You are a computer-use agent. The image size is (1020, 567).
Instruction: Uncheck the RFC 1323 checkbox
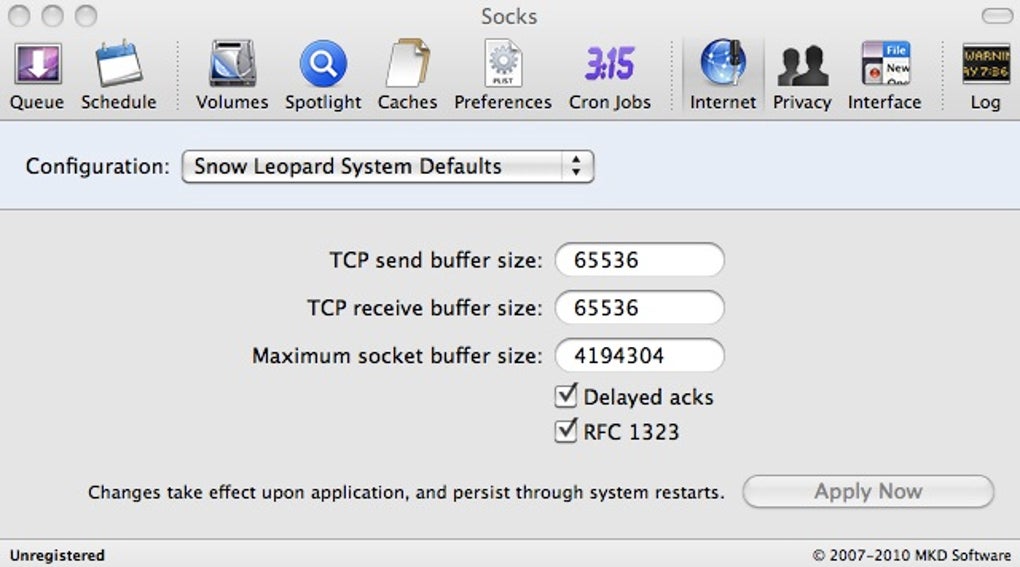pos(567,431)
